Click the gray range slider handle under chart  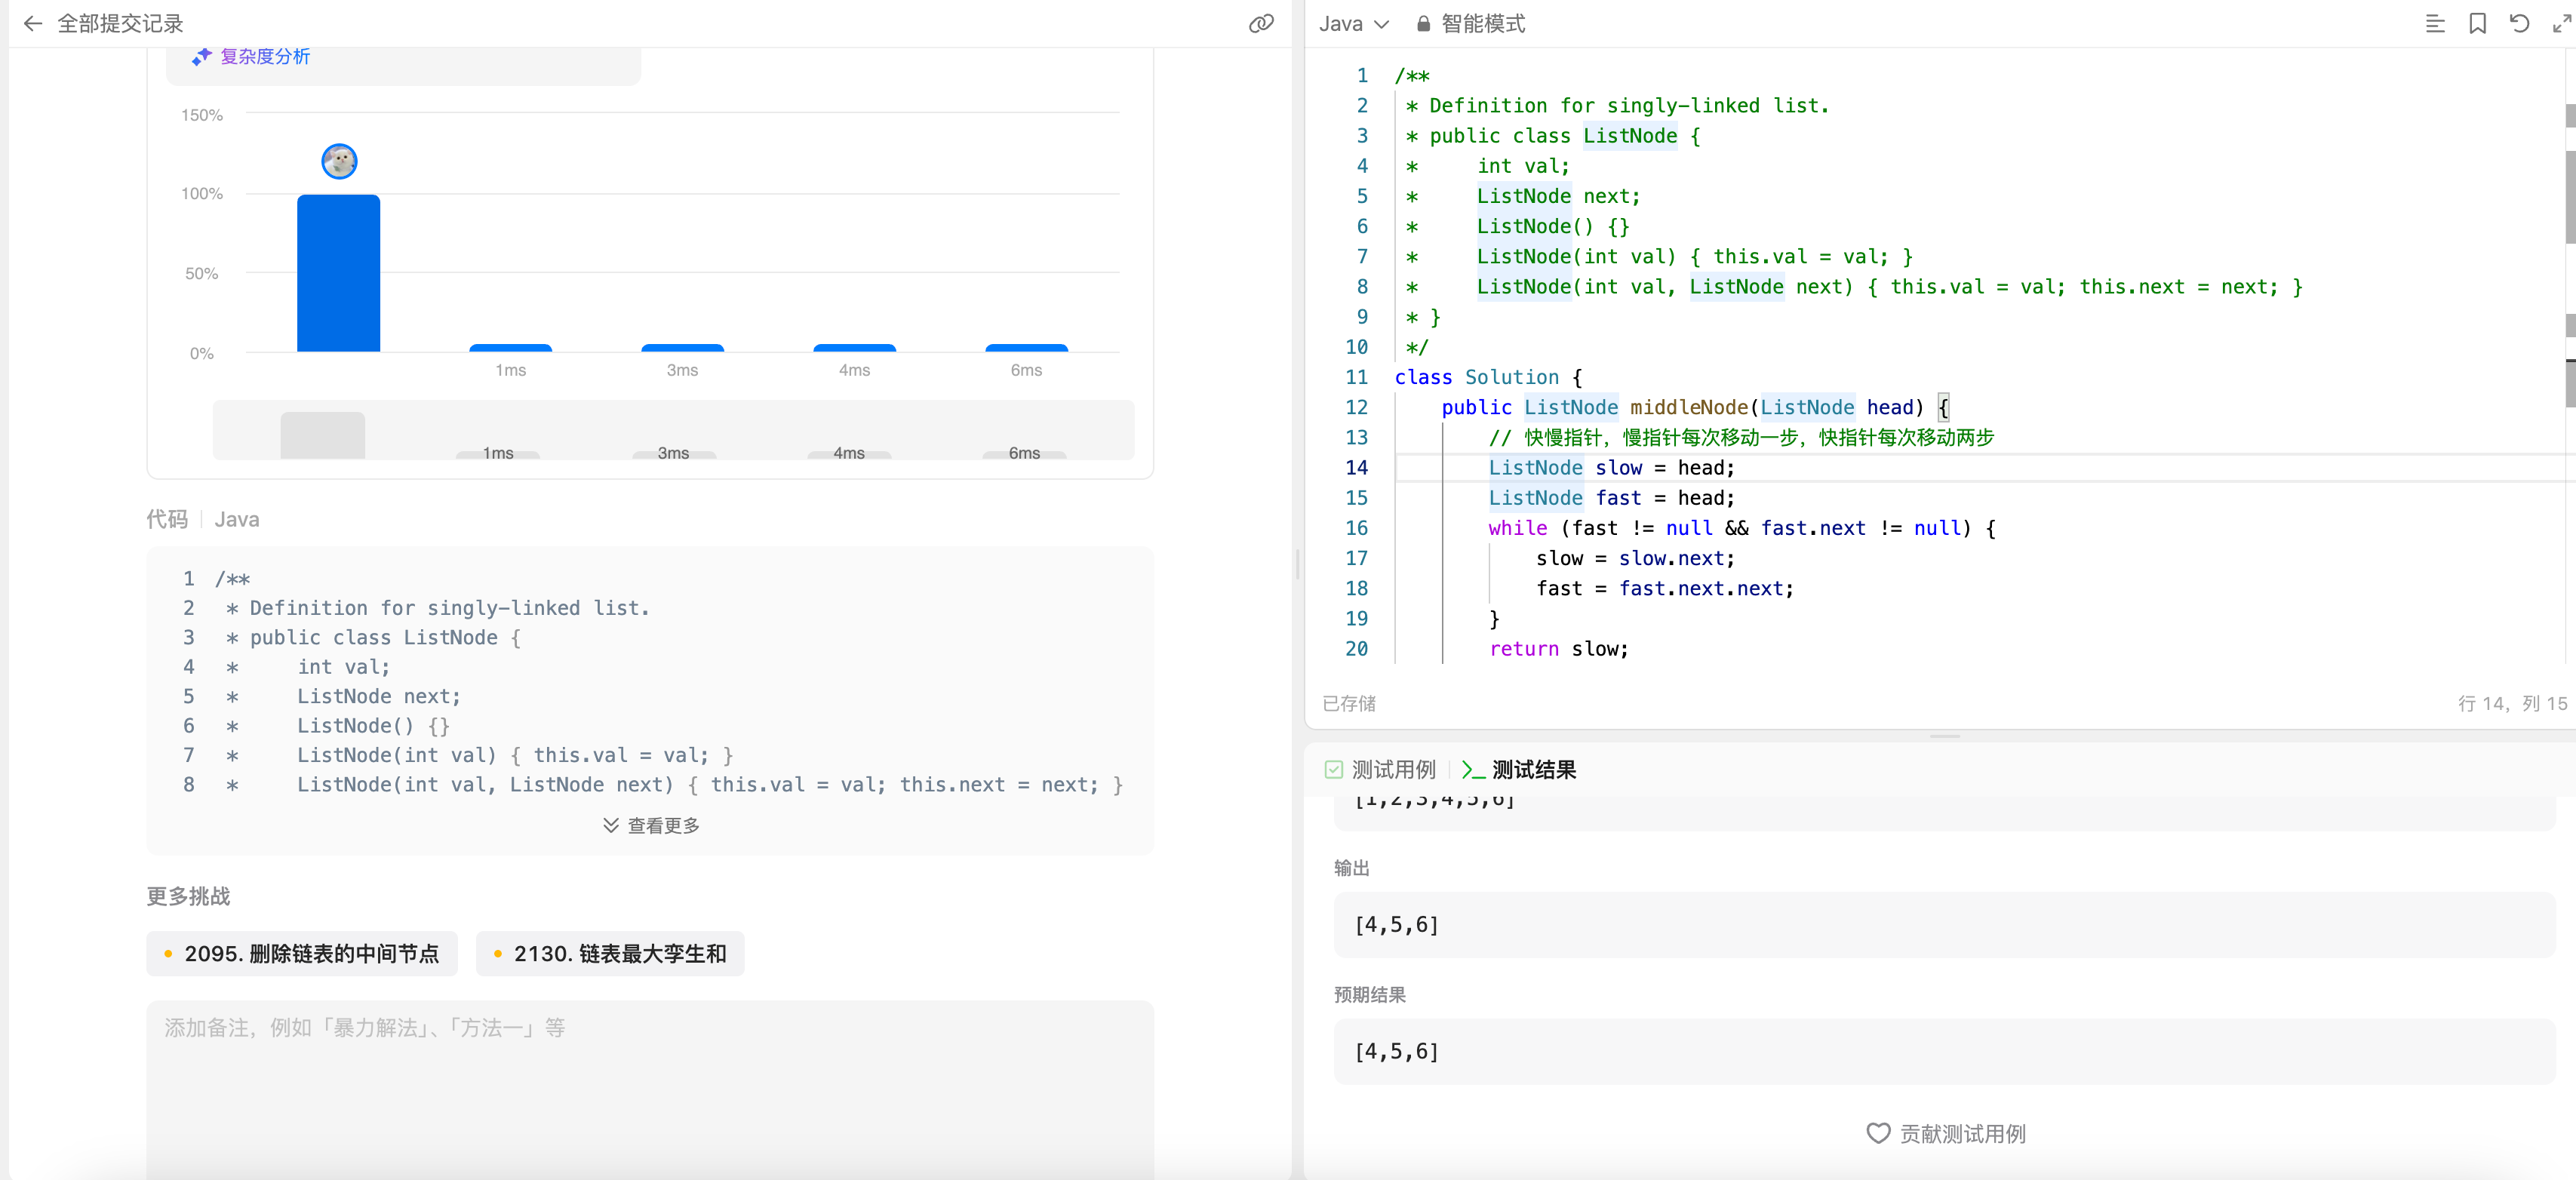(x=322, y=435)
